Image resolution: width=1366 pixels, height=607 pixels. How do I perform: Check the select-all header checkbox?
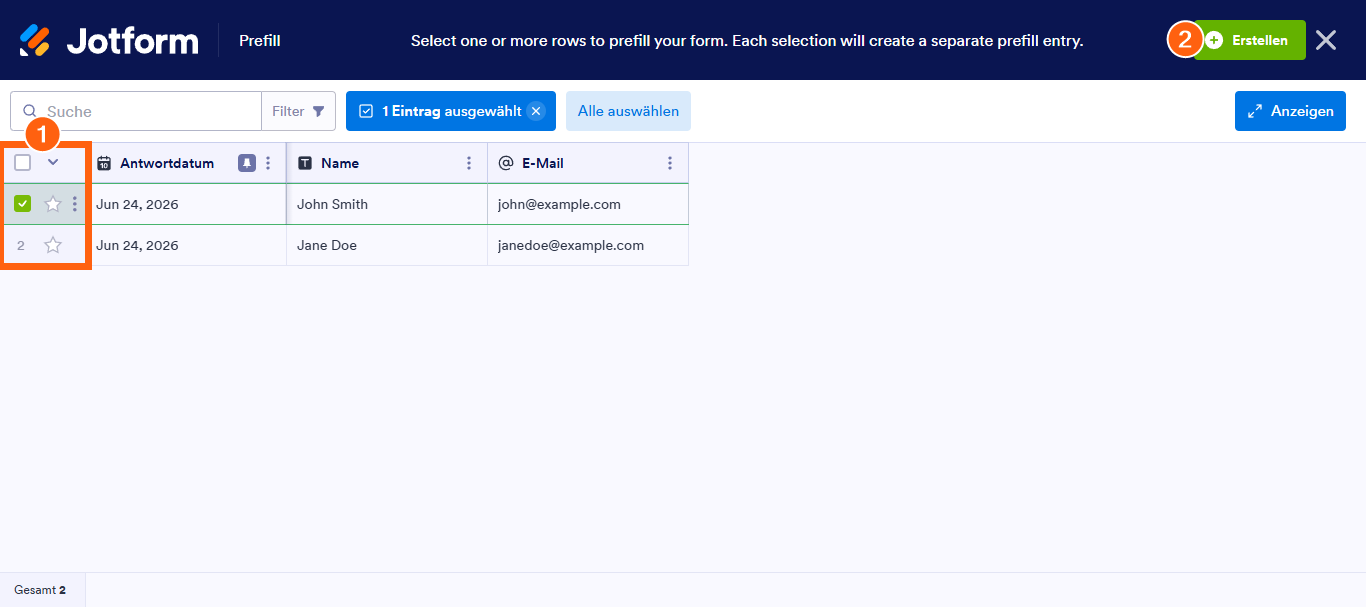23,163
